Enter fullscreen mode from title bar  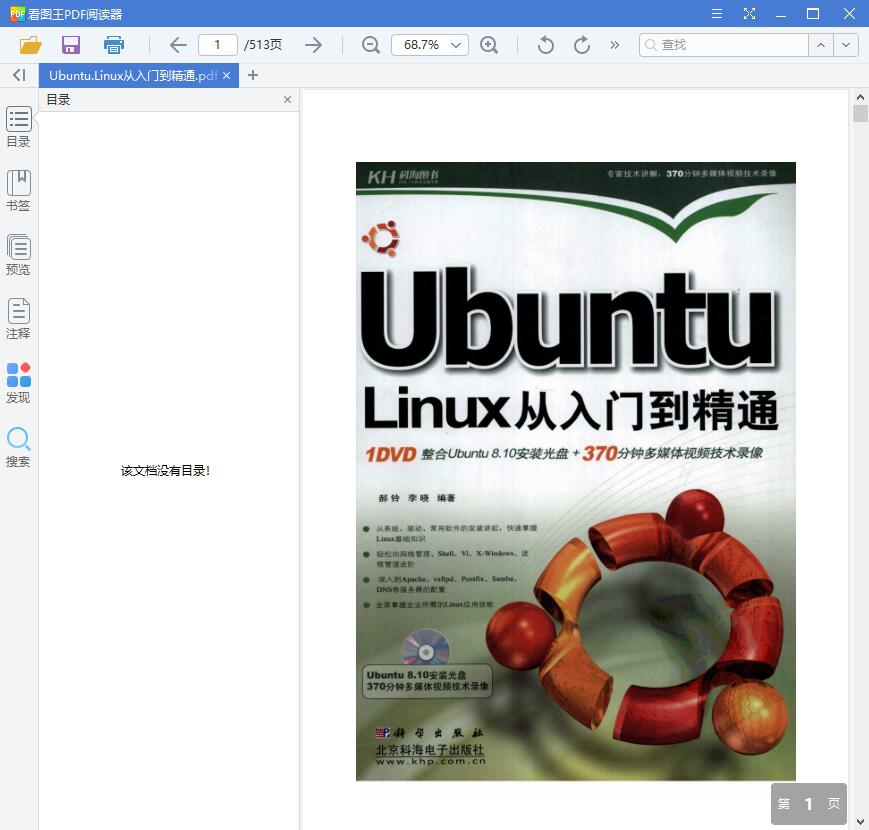click(x=749, y=14)
